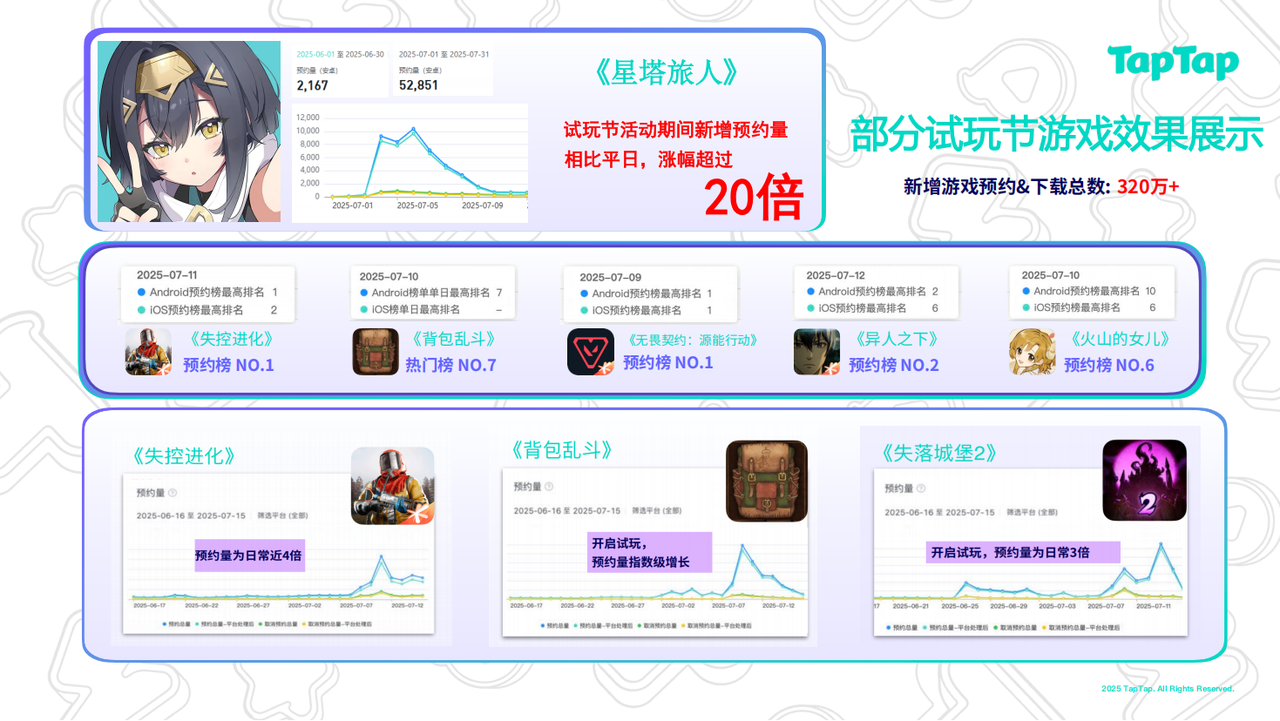Click the 开启试玩,预约量指数级增长 callout
This screenshot has width=1280, height=721.
coord(650,552)
